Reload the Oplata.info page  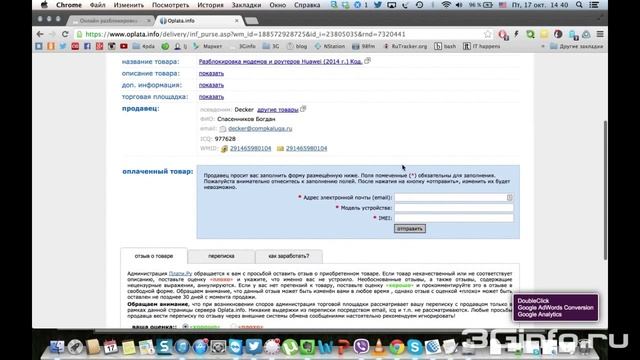pos(65,34)
